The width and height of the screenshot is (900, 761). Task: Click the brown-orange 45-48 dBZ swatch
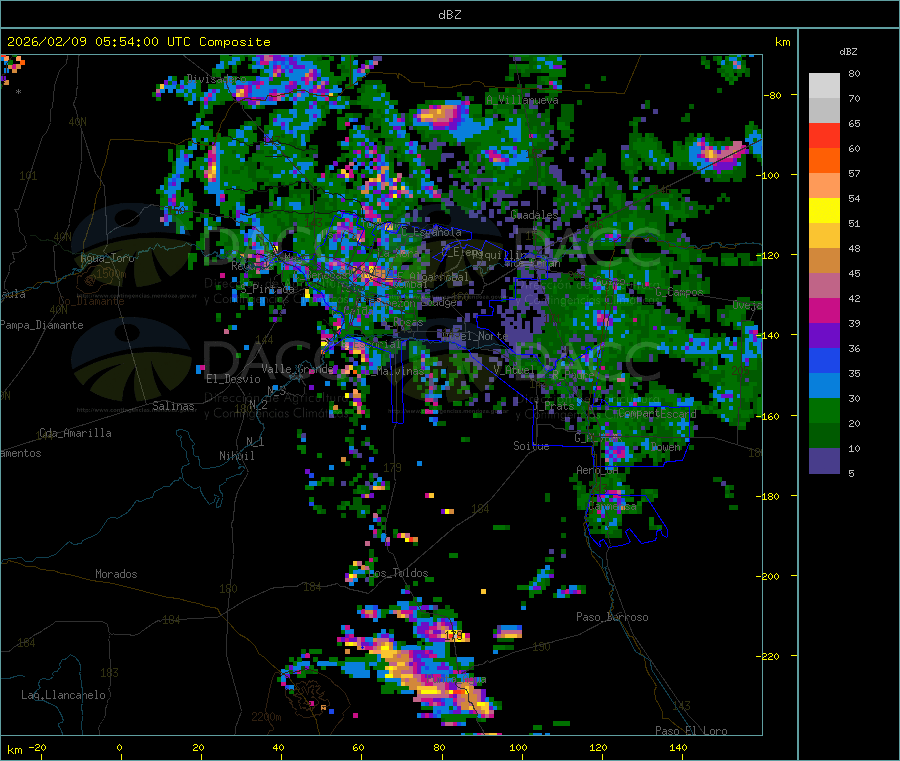tap(824, 261)
